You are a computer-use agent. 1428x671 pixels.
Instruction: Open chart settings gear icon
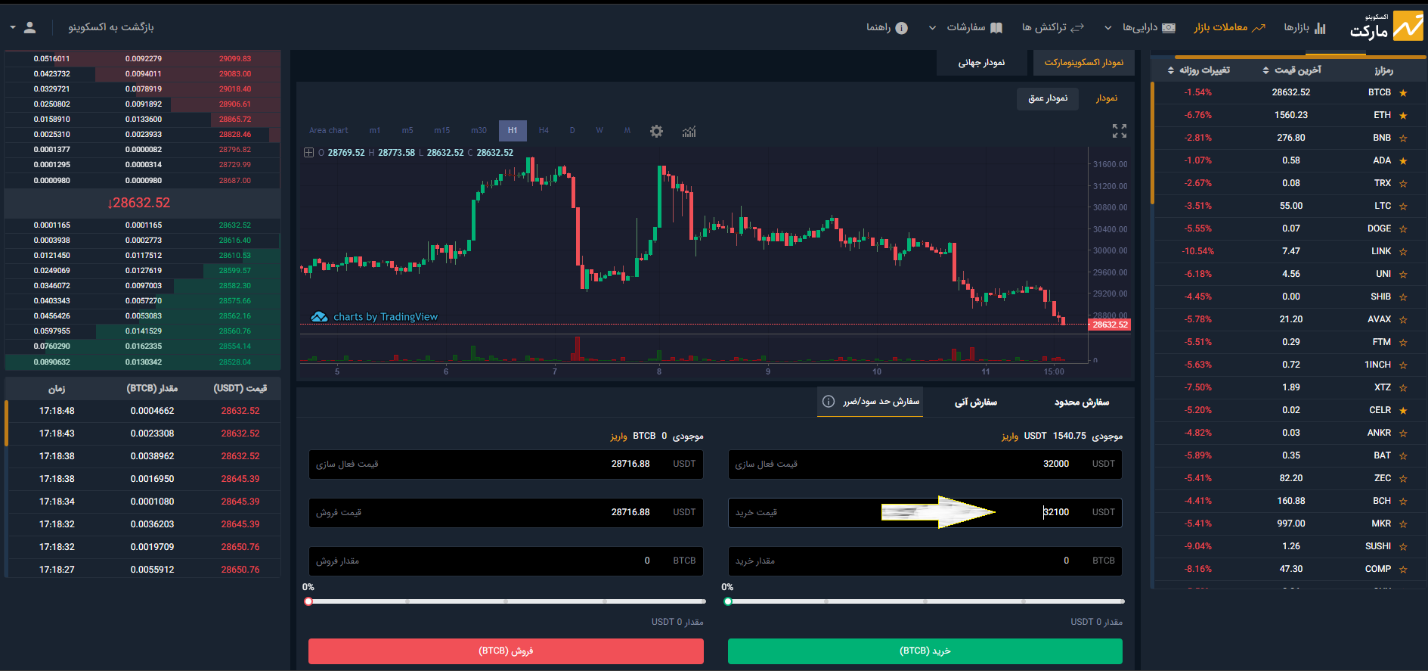coord(656,131)
